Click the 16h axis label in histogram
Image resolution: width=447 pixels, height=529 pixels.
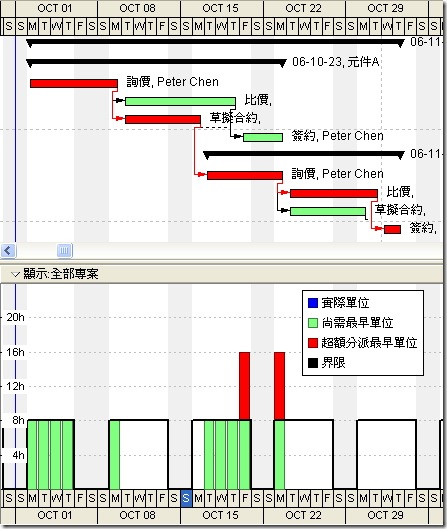pos(16,352)
